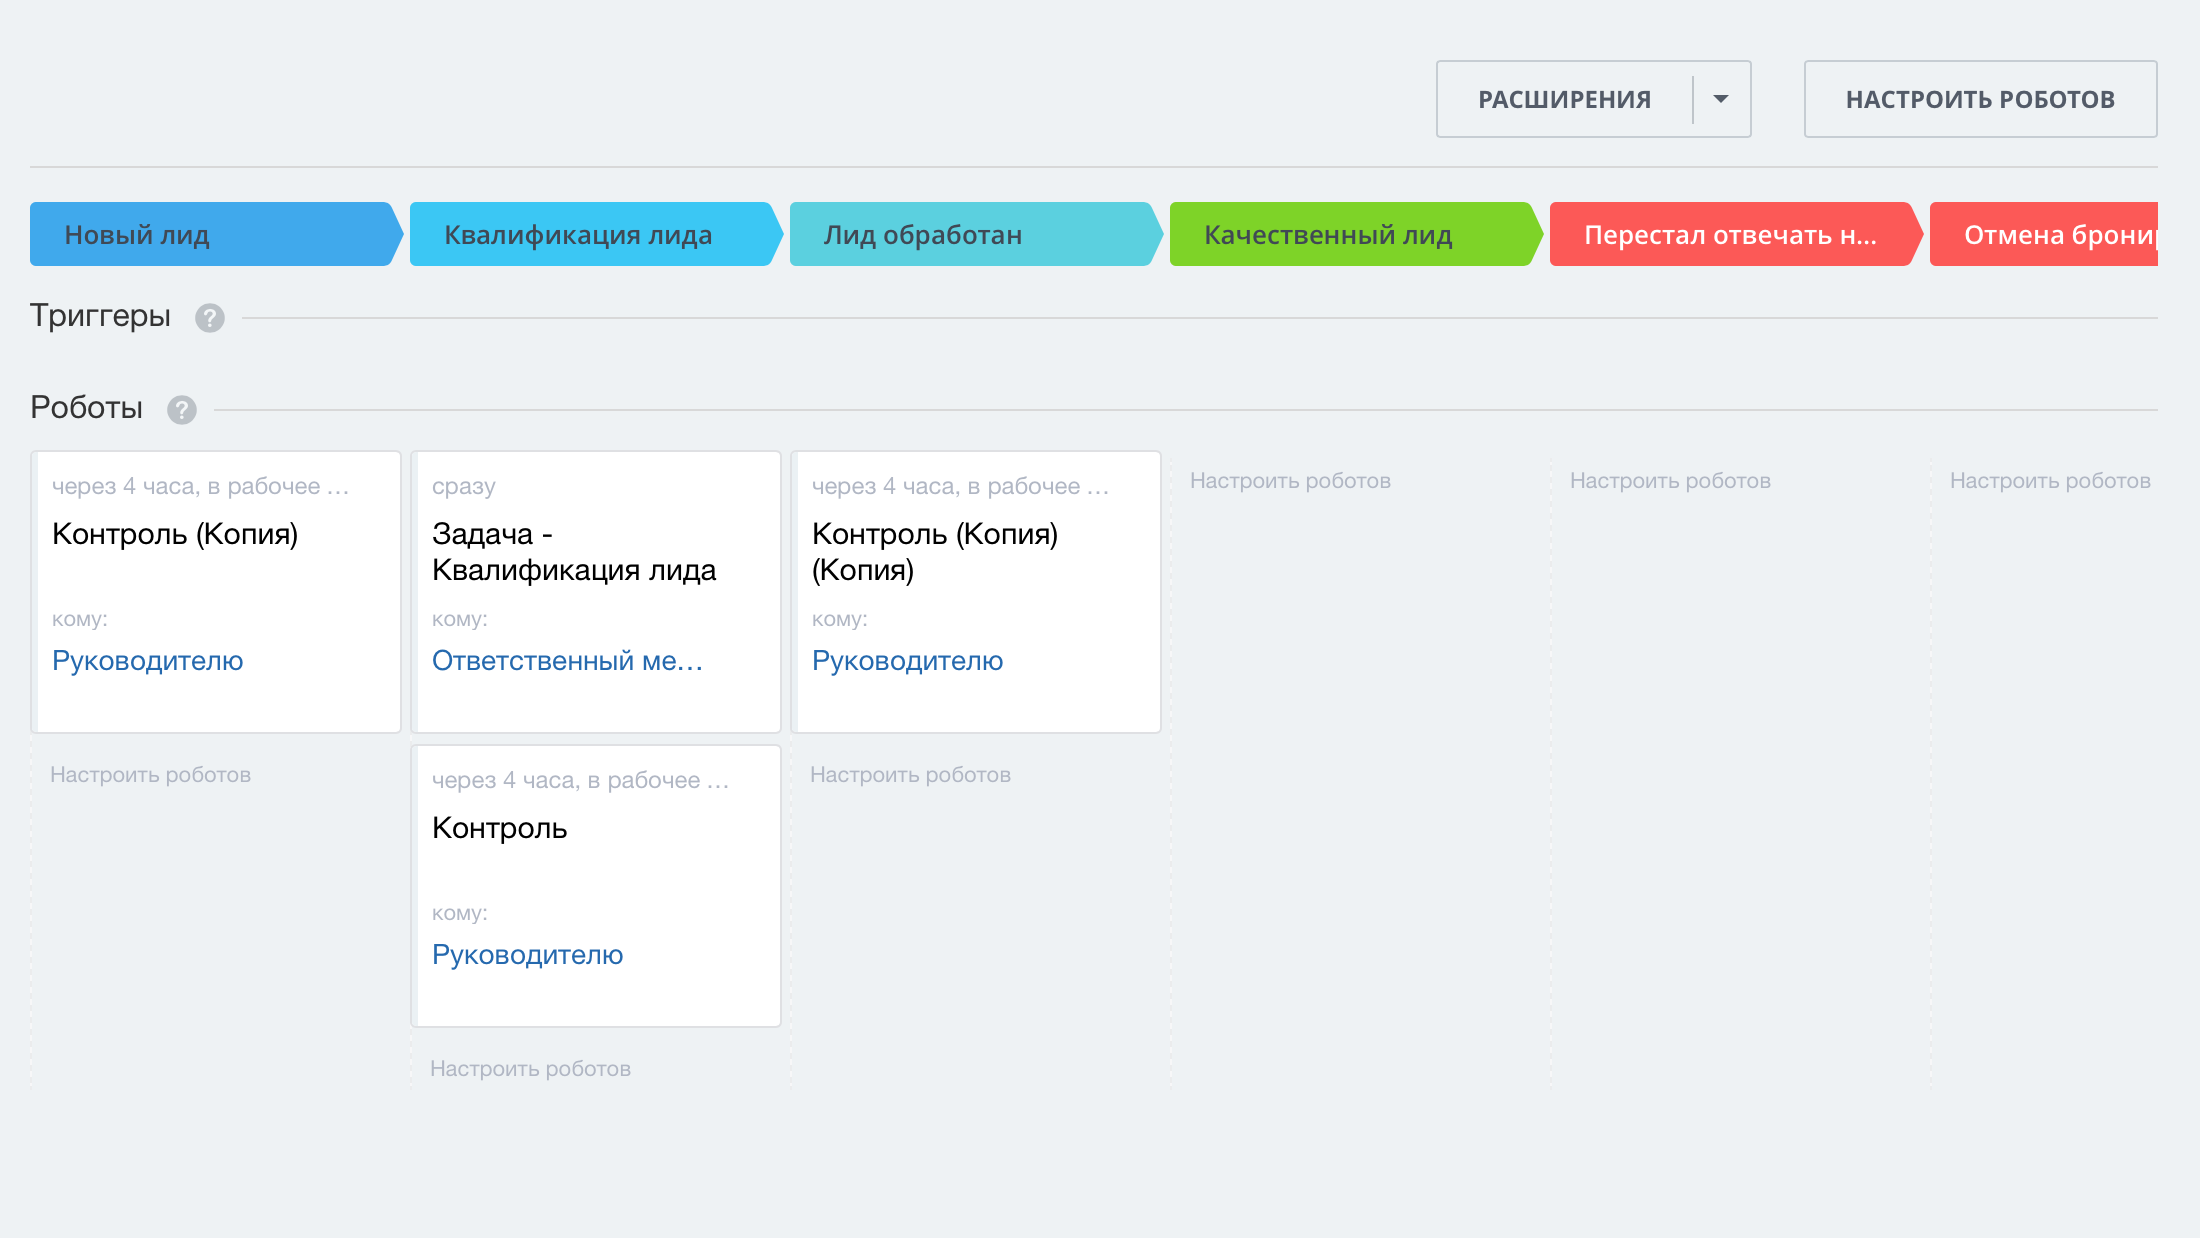Click Настроить роботов under Новый лид column

pyautogui.click(x=150, y=775)
